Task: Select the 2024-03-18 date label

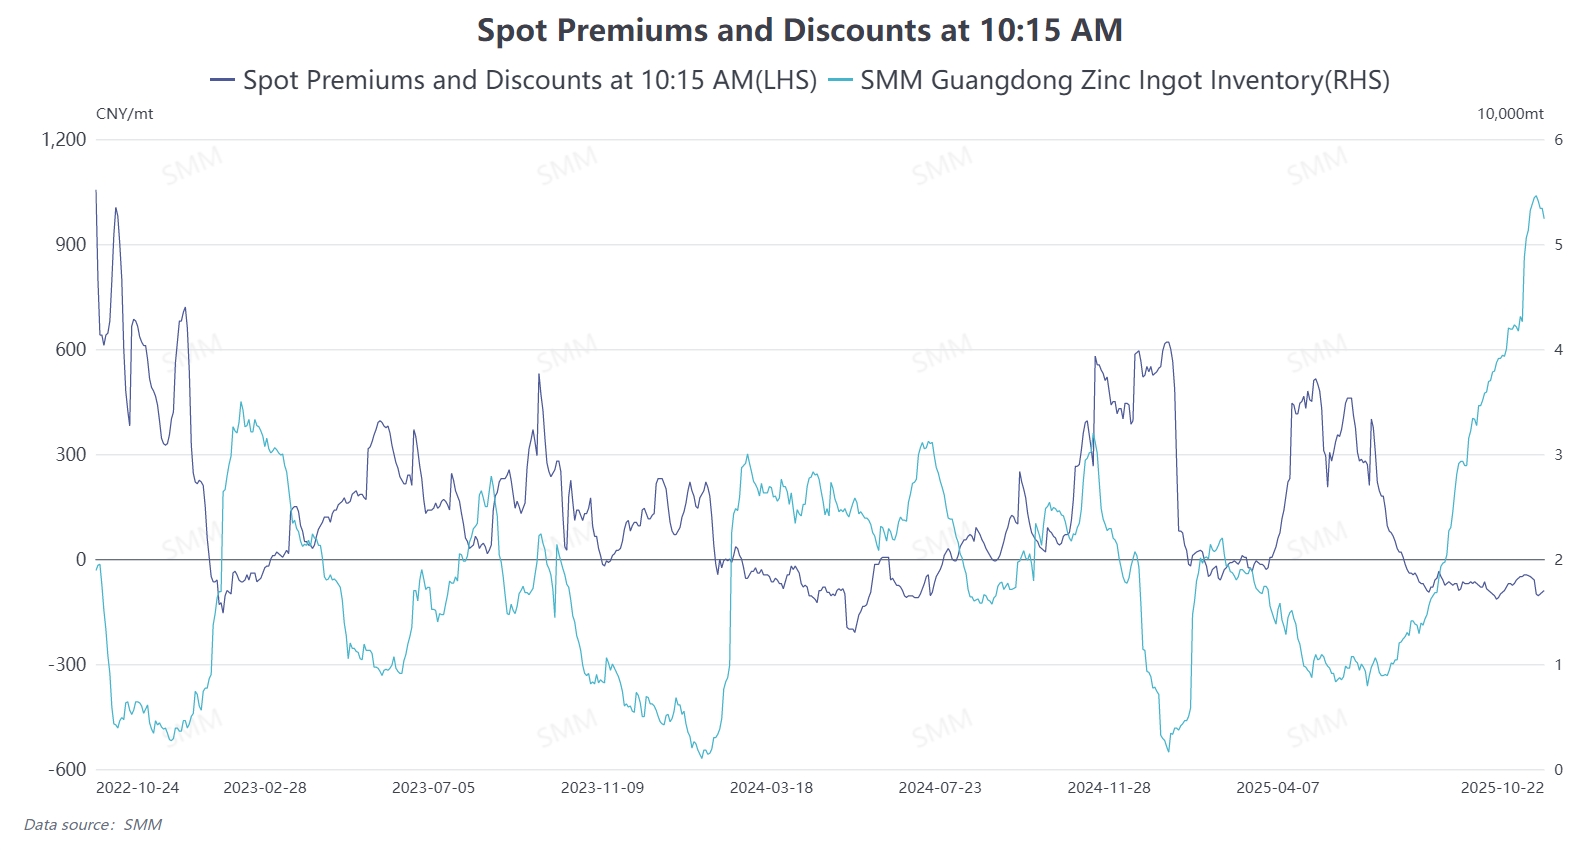Action: pyautogui.click(x=771, y=788)
